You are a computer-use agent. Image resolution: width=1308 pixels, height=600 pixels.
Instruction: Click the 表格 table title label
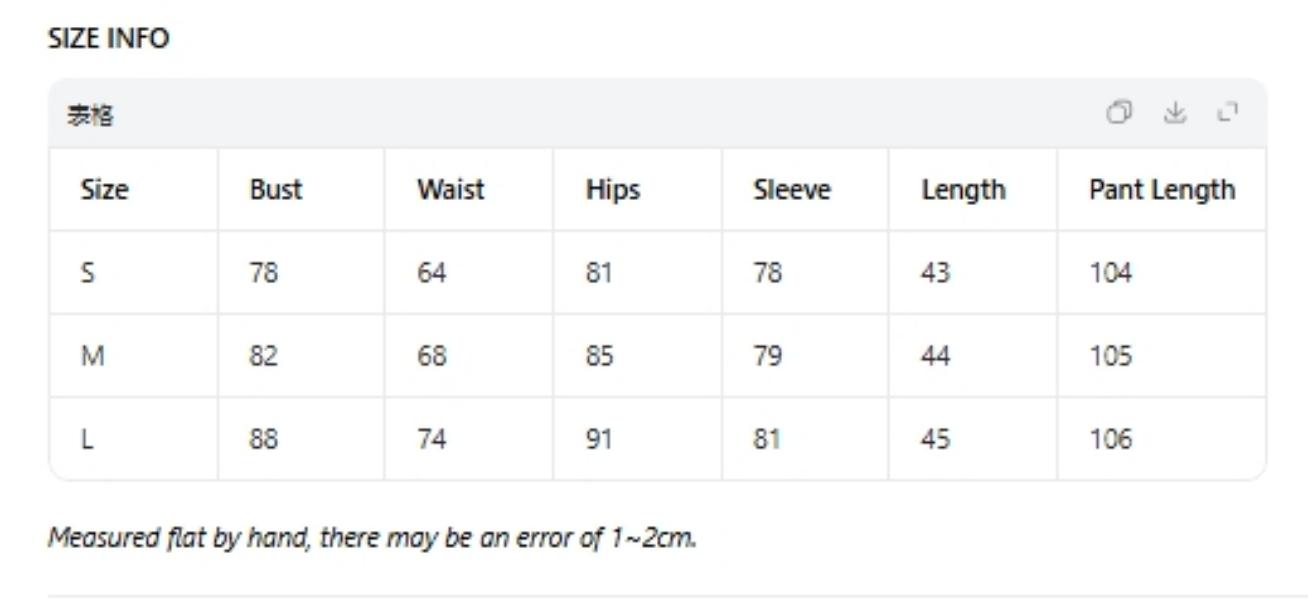(x=90, y=116)
